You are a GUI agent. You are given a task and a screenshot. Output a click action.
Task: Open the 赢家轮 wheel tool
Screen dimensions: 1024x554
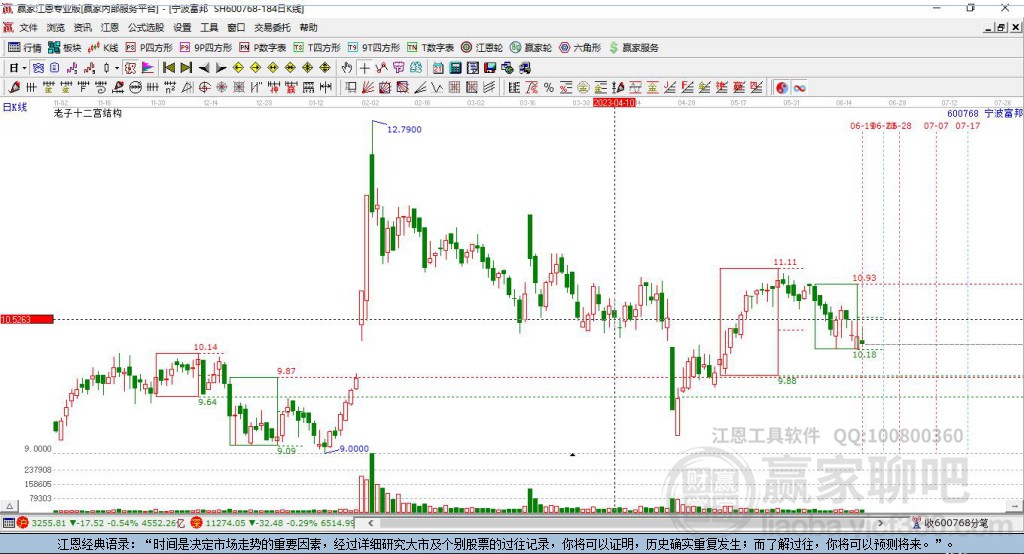pyautogui.click(x=531, y=48)
